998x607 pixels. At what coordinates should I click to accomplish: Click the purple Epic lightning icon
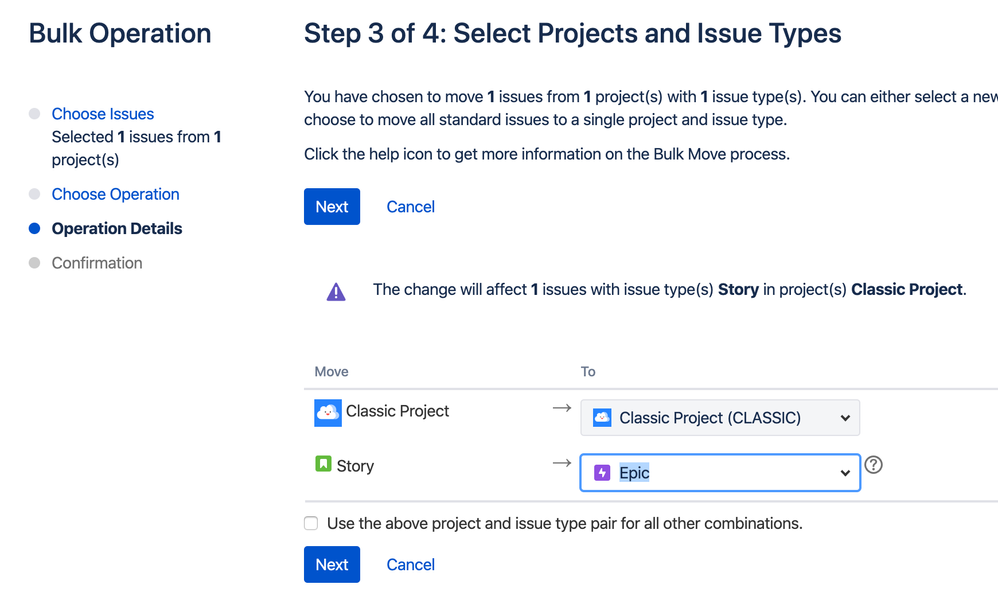point(602,473)
